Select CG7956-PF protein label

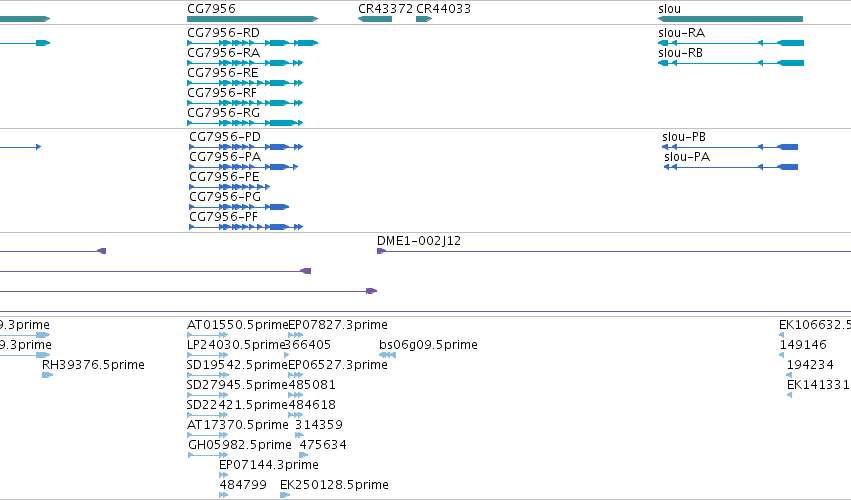tap(224, 217)
